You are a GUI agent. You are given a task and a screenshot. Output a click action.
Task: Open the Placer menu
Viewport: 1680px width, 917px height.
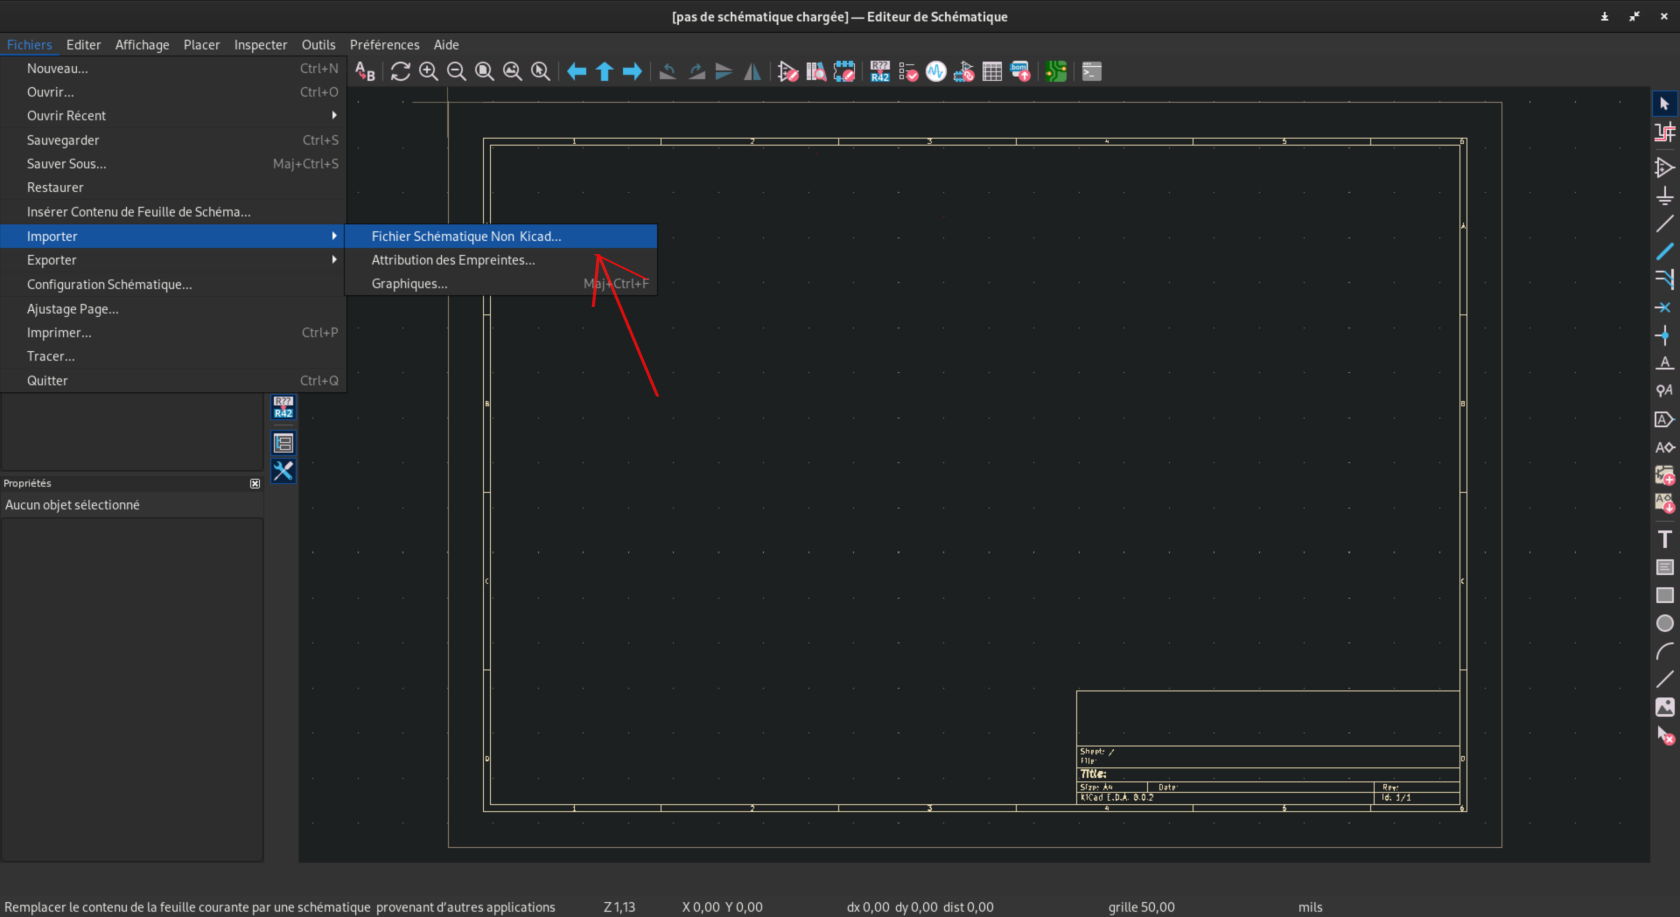201,45
